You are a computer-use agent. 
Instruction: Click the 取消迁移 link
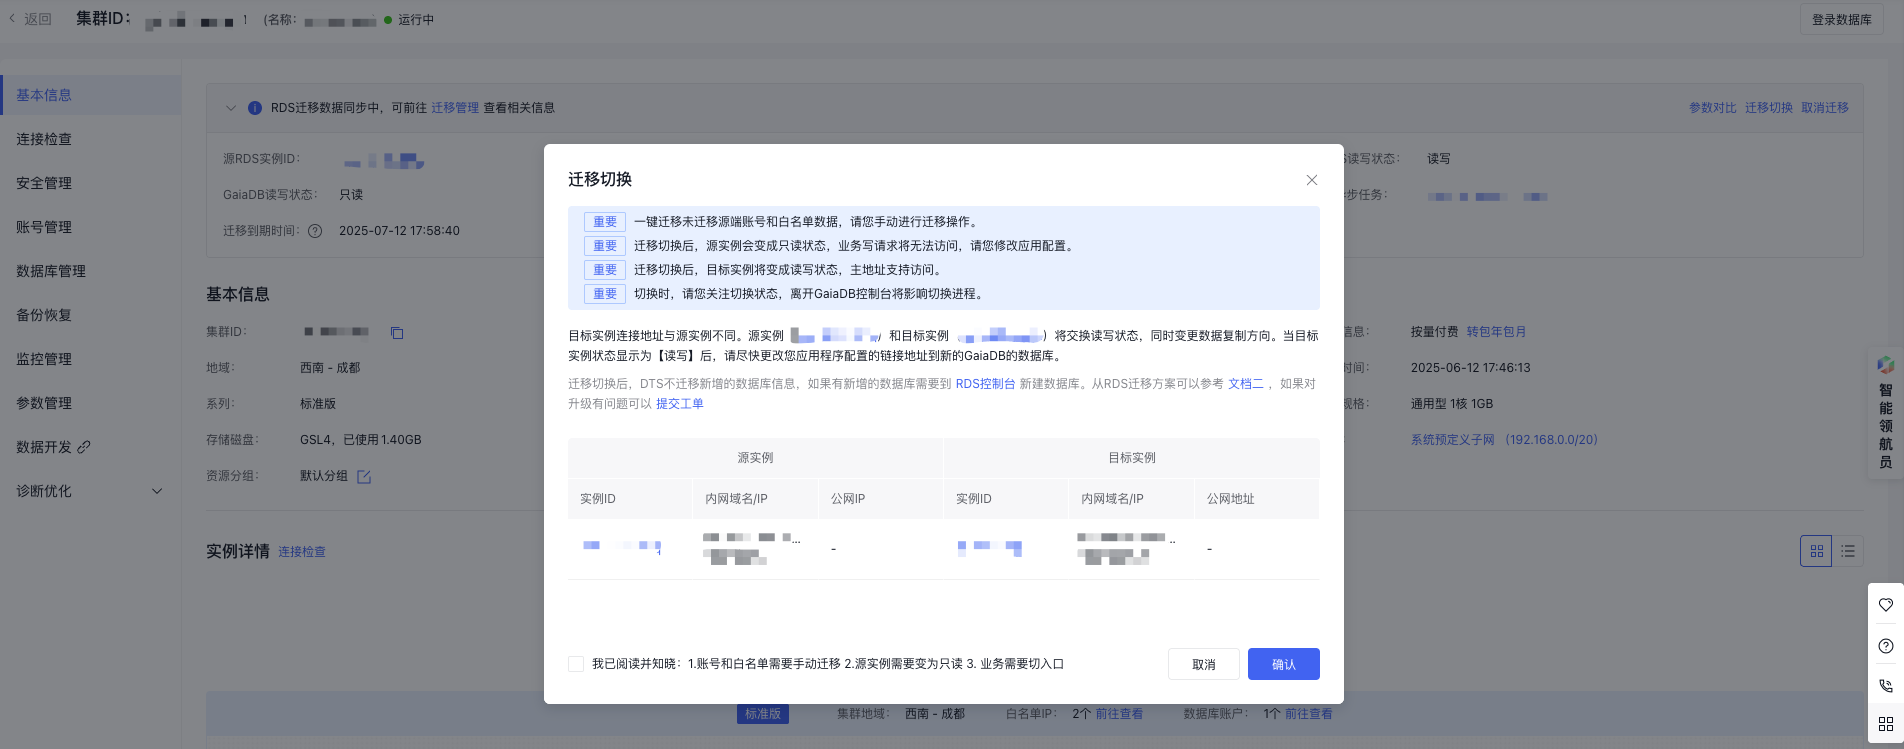click(1825, 108)
